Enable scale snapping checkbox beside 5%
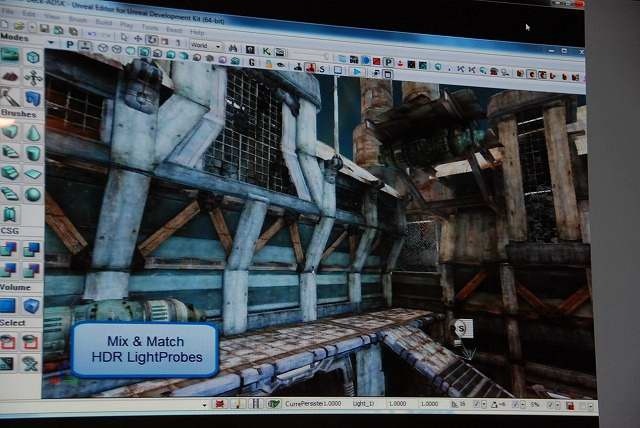Screen dimensions: 640x428 (551, 406)
